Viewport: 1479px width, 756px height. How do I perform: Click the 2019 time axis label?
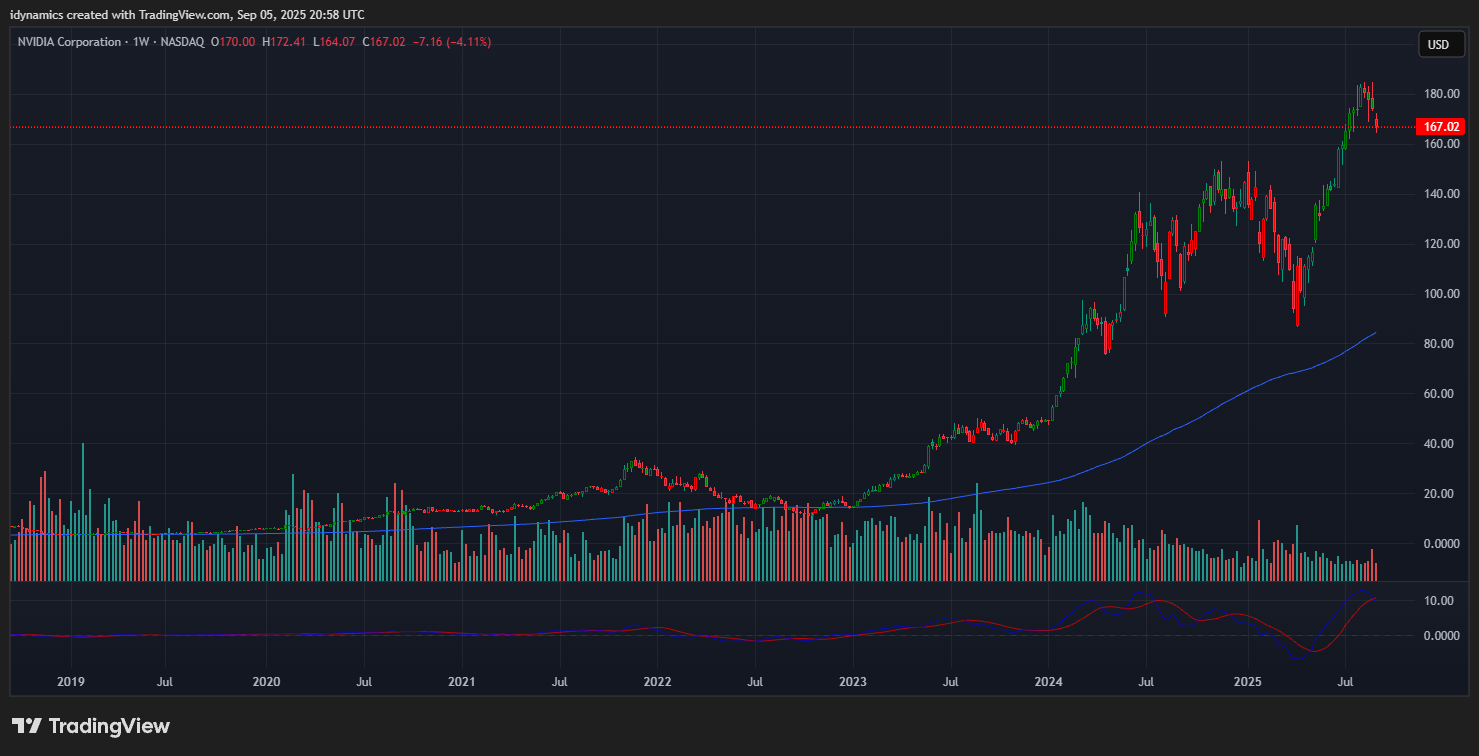71,682
